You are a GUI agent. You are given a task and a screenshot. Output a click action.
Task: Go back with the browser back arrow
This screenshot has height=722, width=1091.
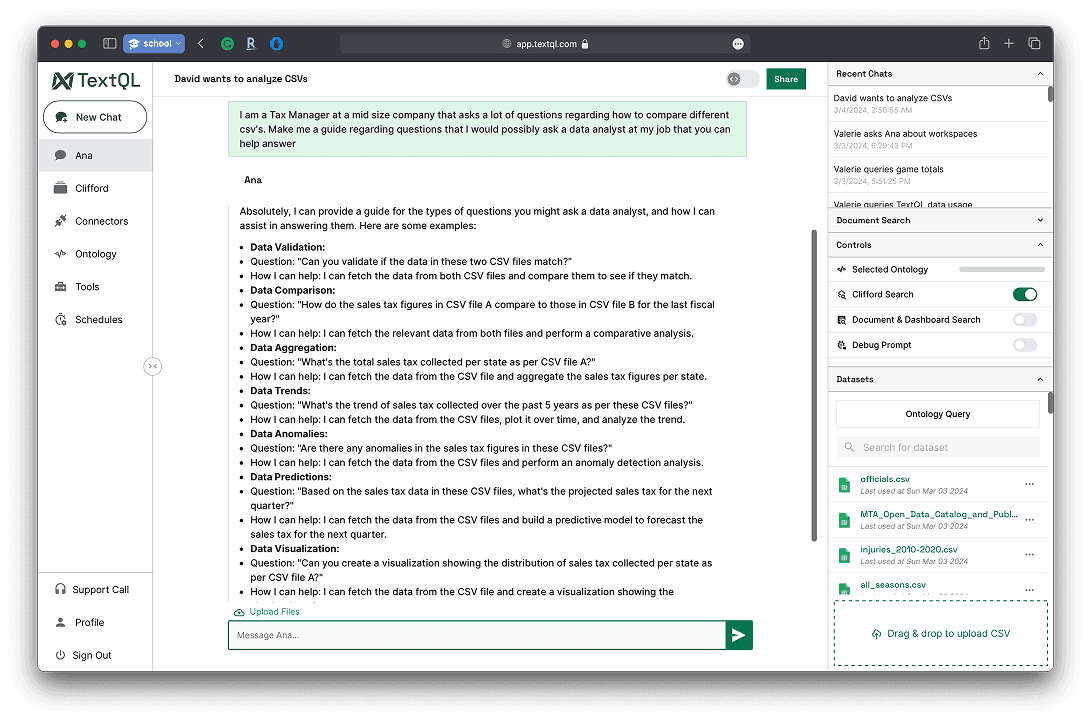(x=201, y=44)
